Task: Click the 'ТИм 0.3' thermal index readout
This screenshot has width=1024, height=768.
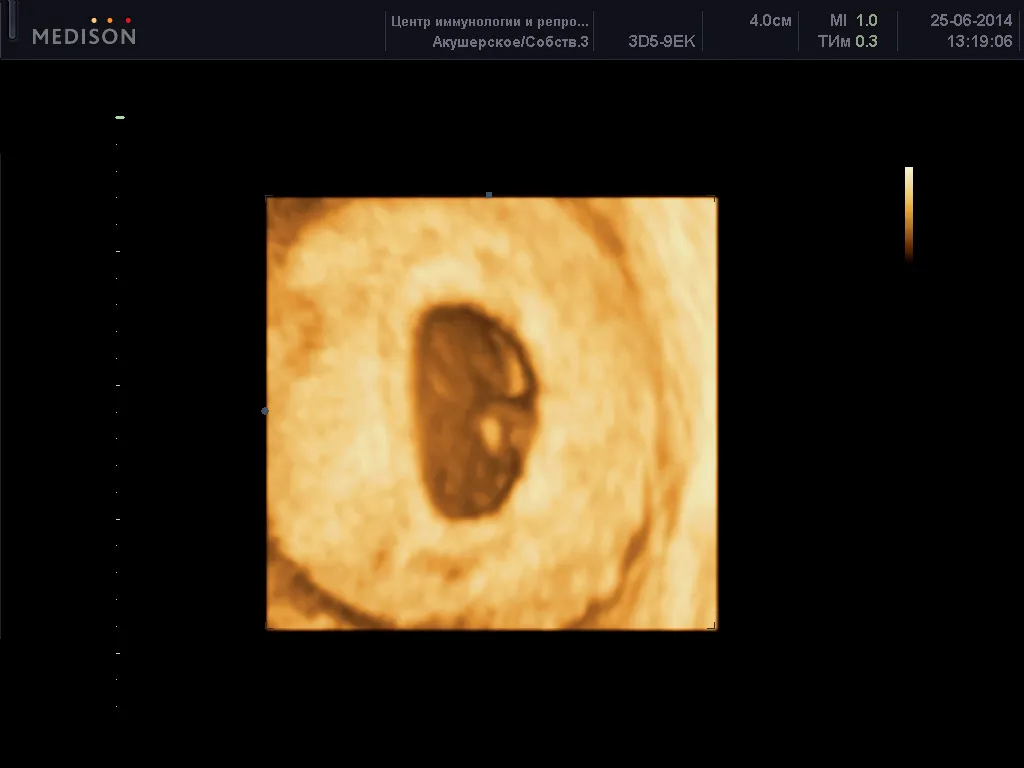Action: [848, 41]
